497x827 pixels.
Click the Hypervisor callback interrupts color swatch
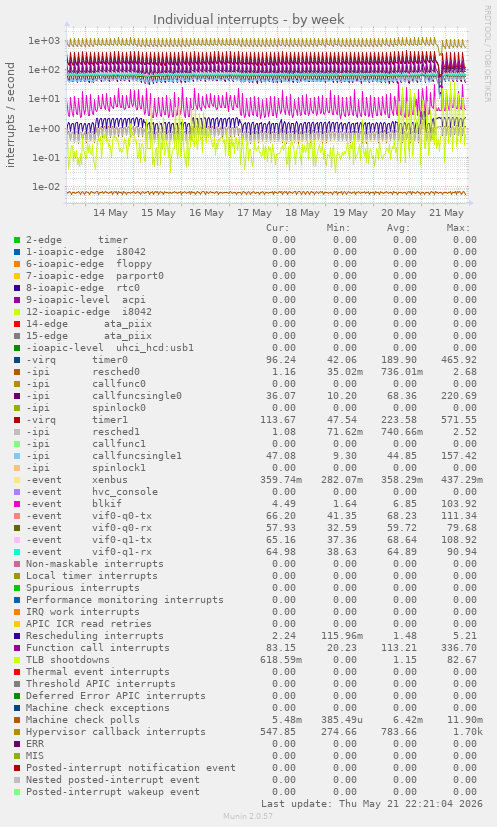(17, 732)
